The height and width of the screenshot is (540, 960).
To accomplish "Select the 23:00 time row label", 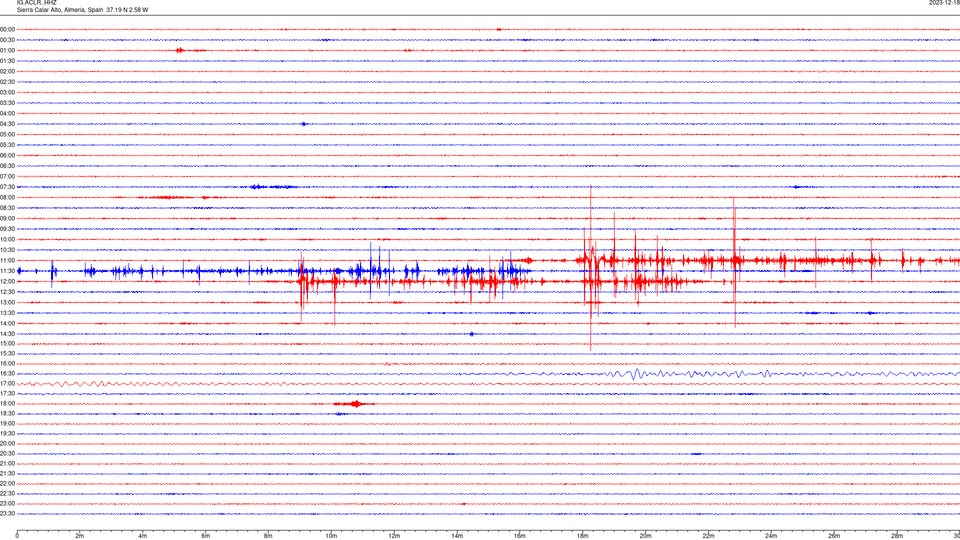I will 7,503.
